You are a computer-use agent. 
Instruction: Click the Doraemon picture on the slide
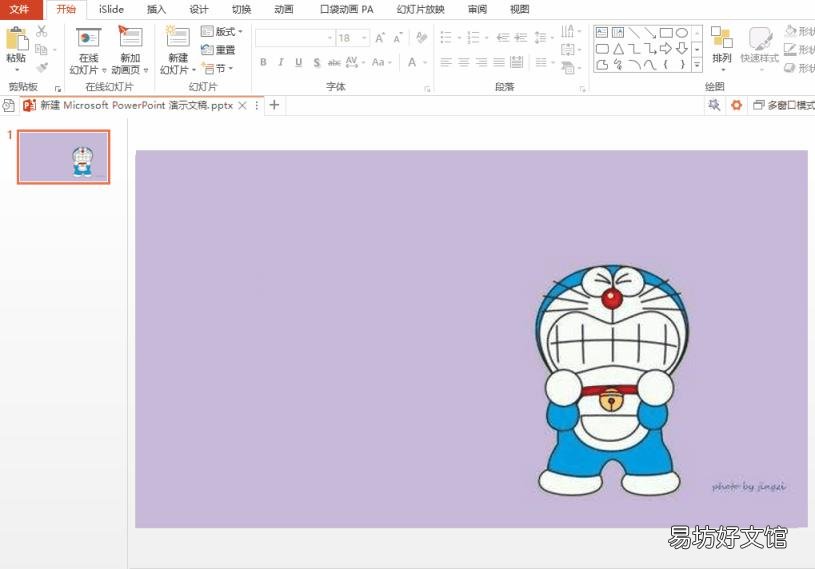click(x=612, y=381)
